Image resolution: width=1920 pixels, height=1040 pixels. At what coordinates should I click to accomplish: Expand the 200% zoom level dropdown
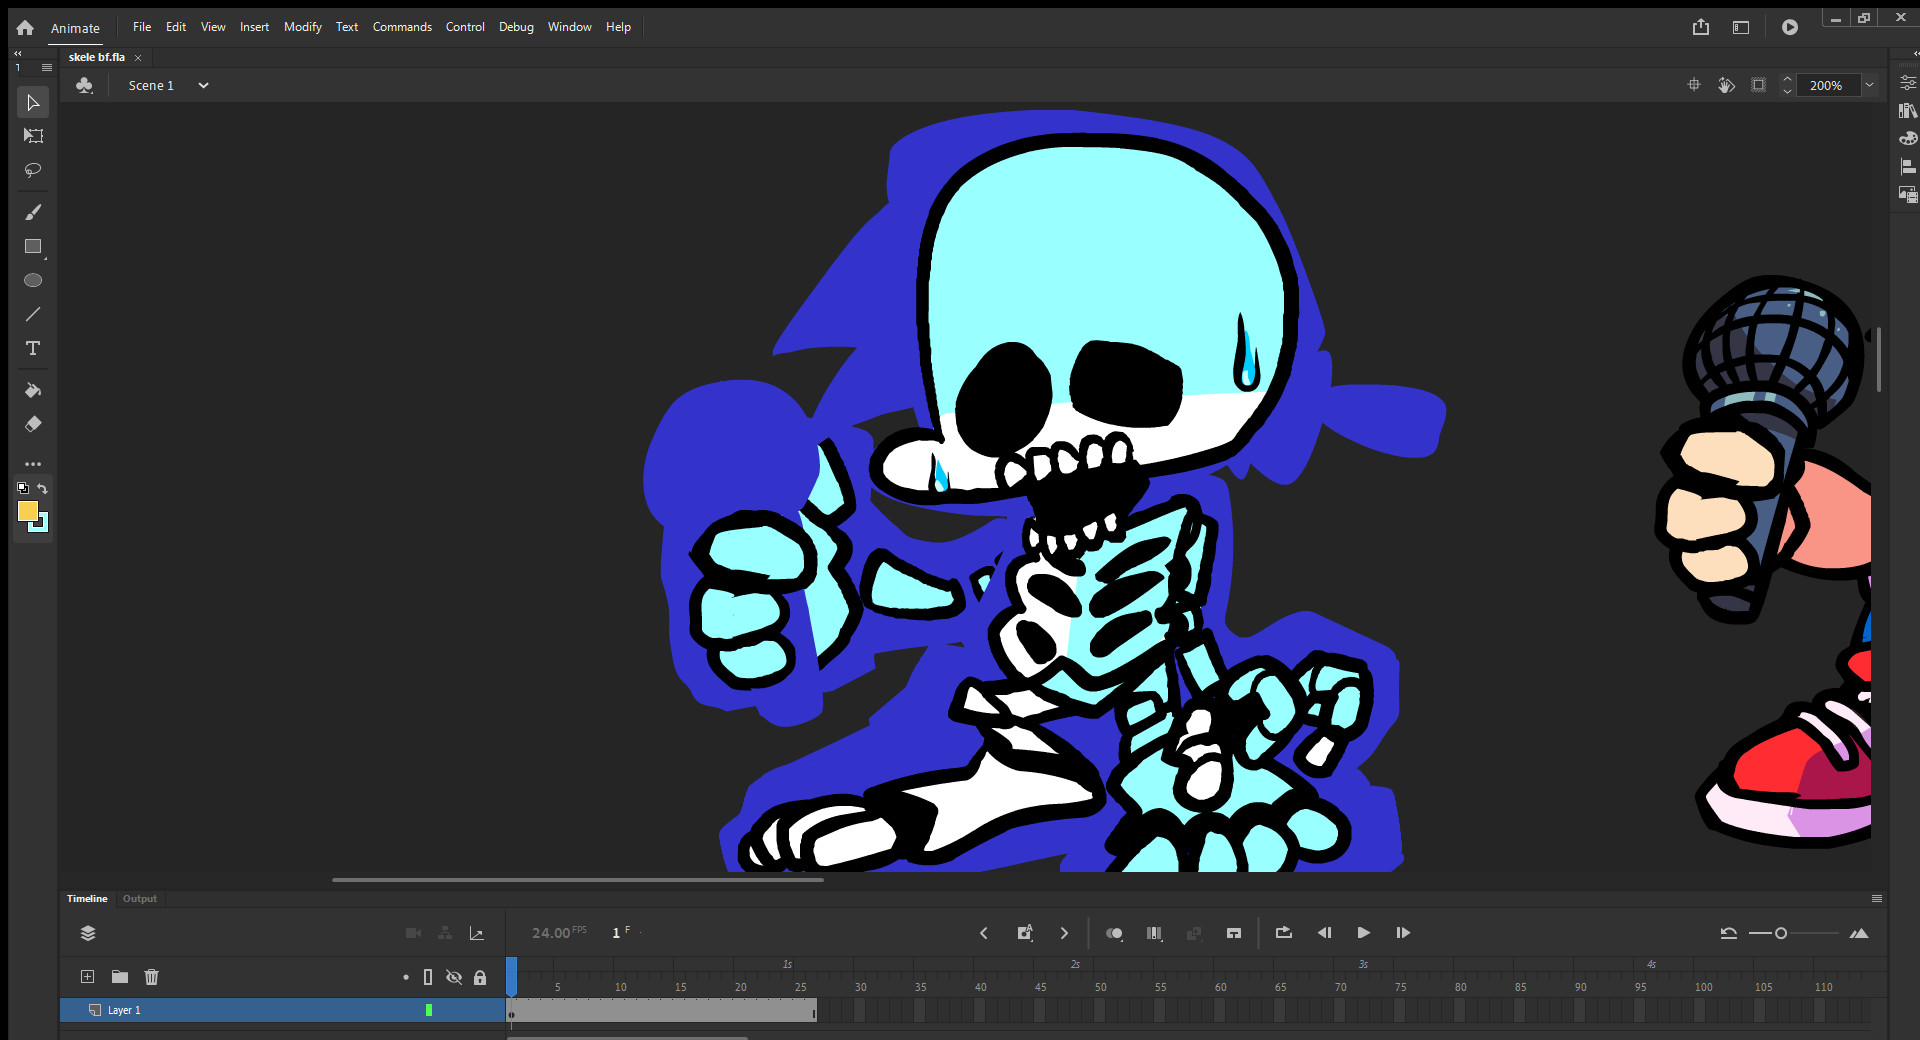tap(1869, 86)
